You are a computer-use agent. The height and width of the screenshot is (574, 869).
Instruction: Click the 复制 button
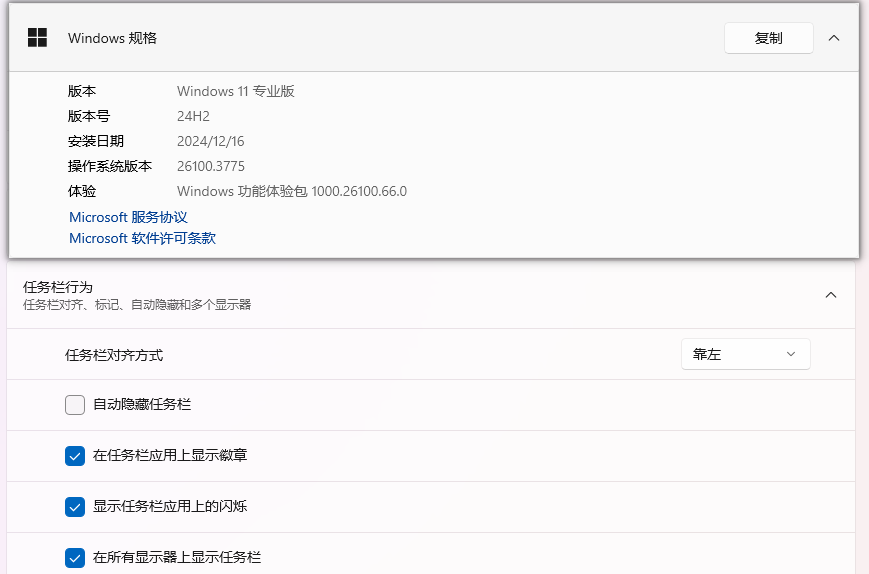click(768, 38)
